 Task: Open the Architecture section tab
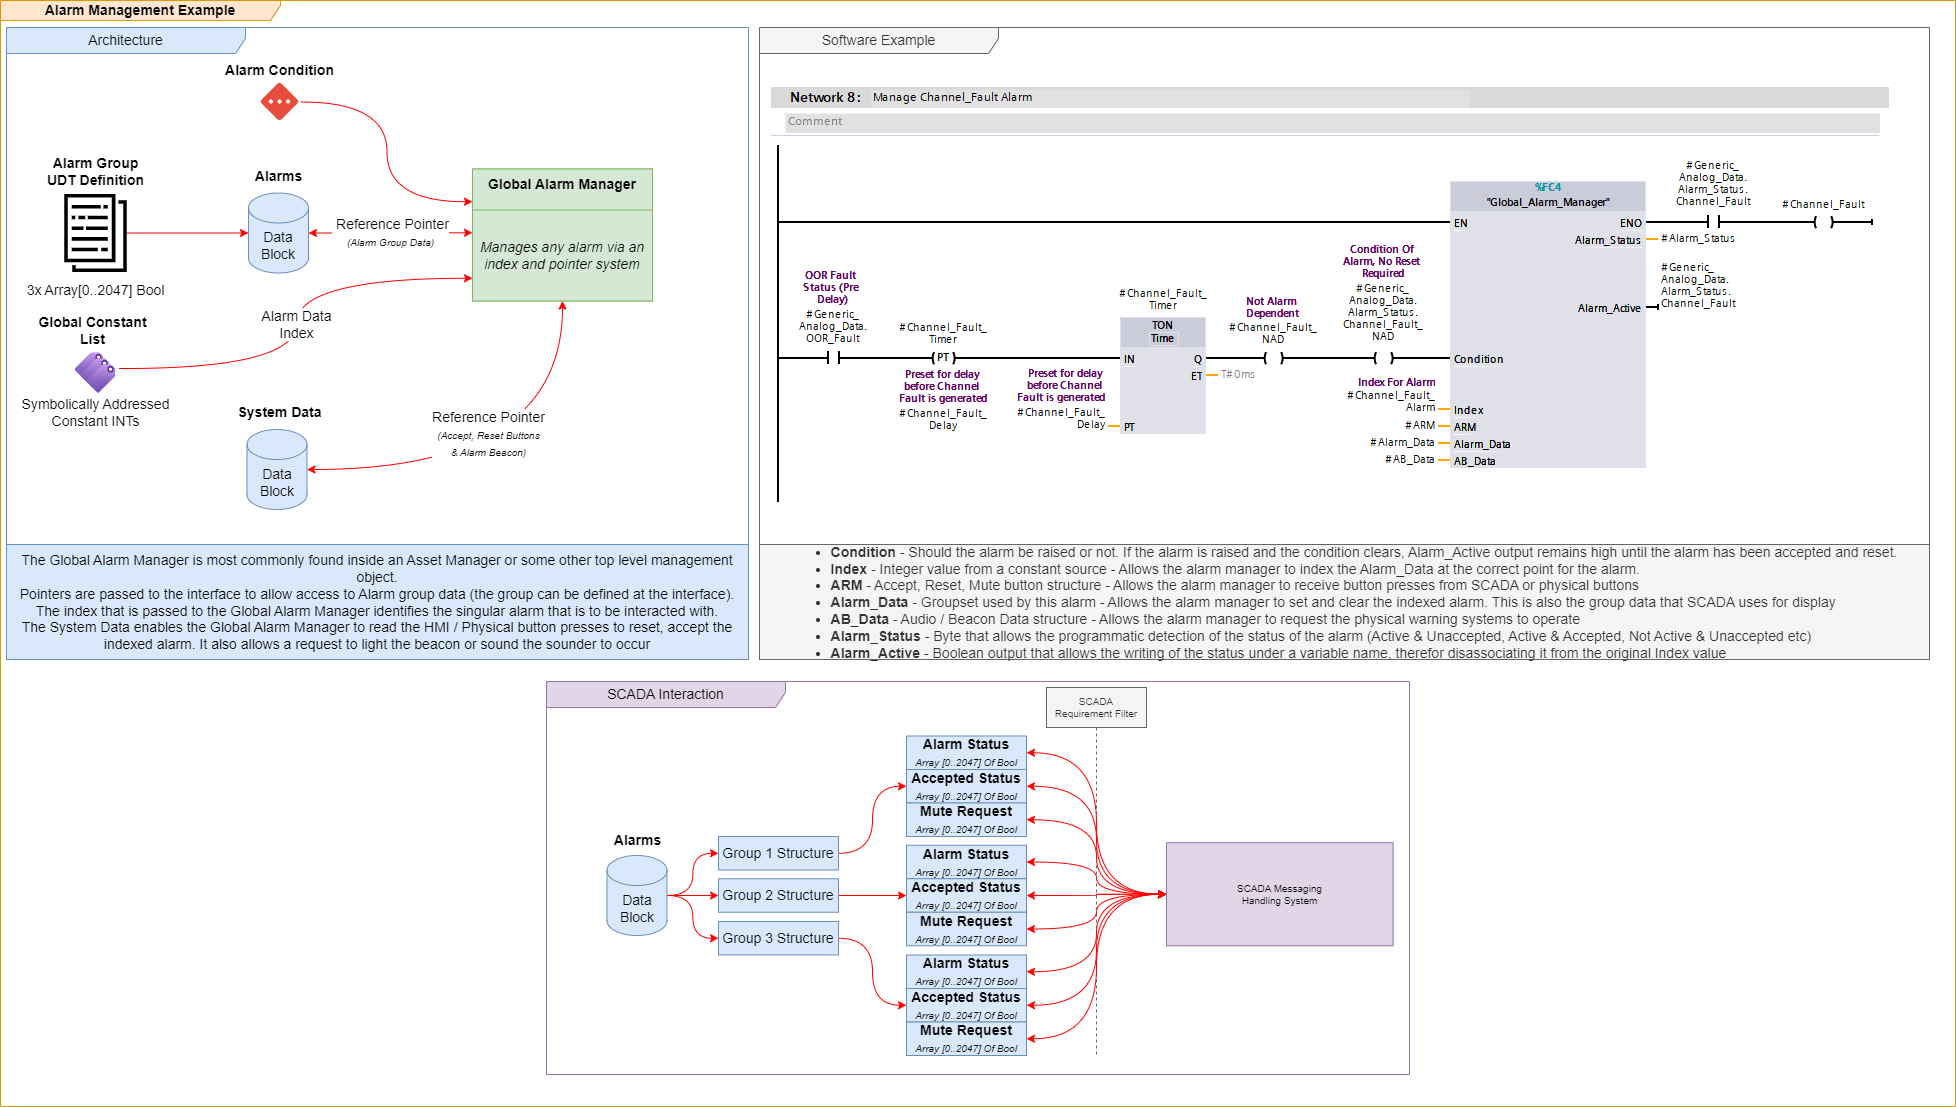click(125, 40)
